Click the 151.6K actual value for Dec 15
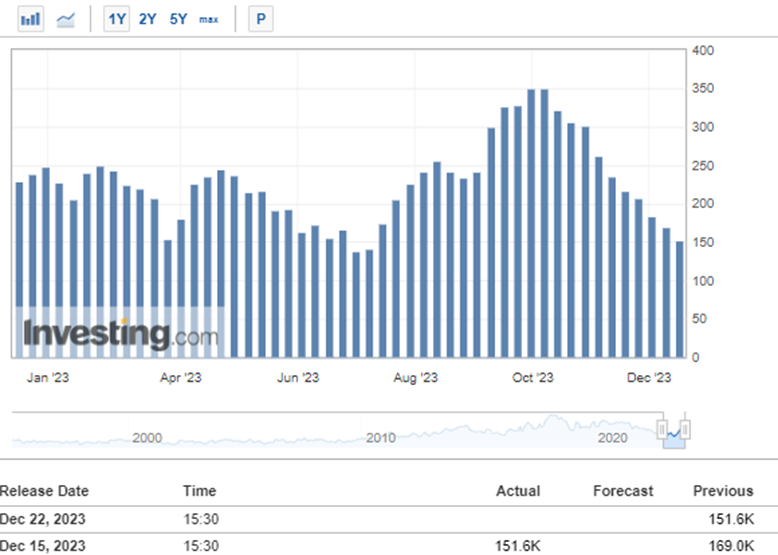778x555 pixels. click(518, 546)
